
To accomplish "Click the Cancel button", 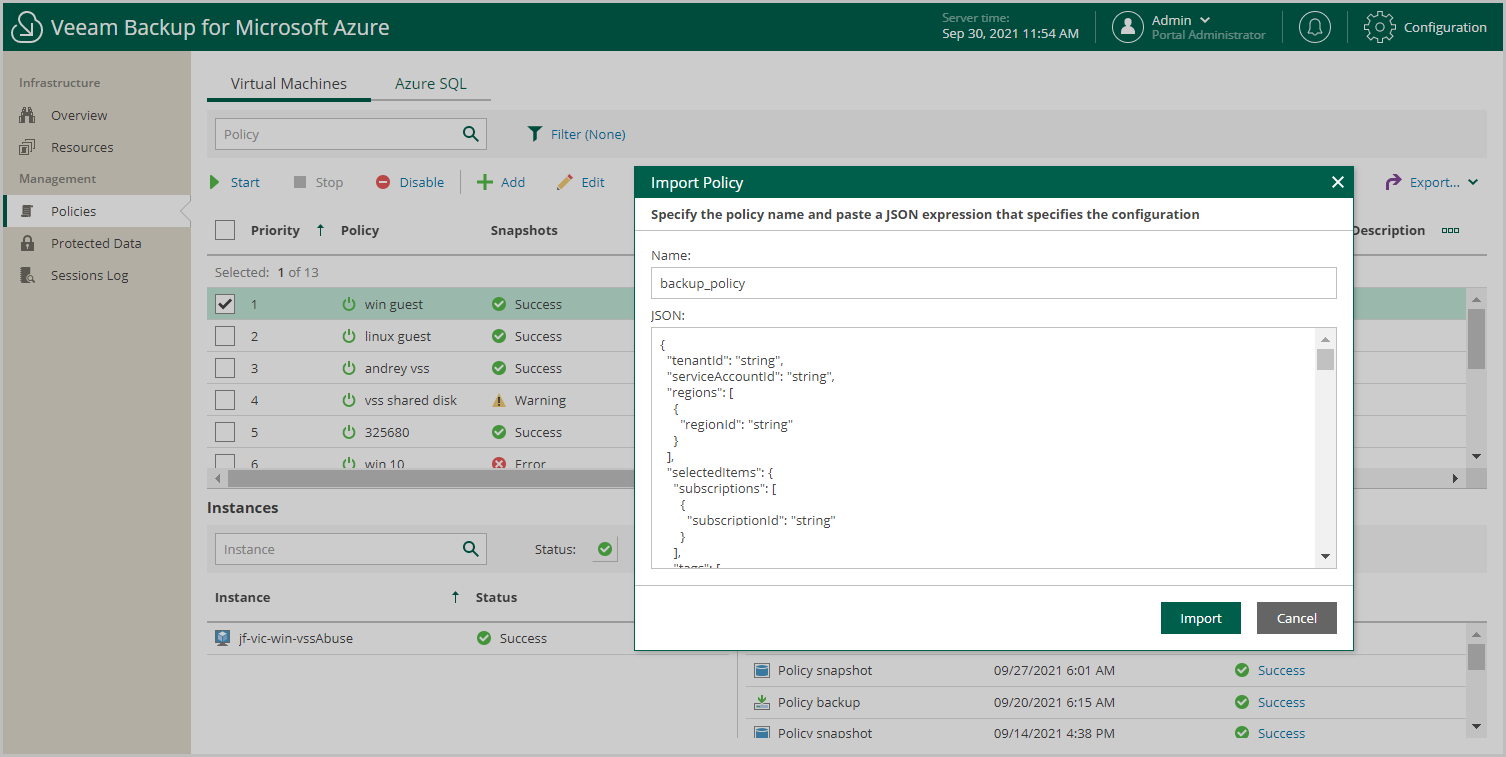I will pyautogui.click(x=1297, y=618).
